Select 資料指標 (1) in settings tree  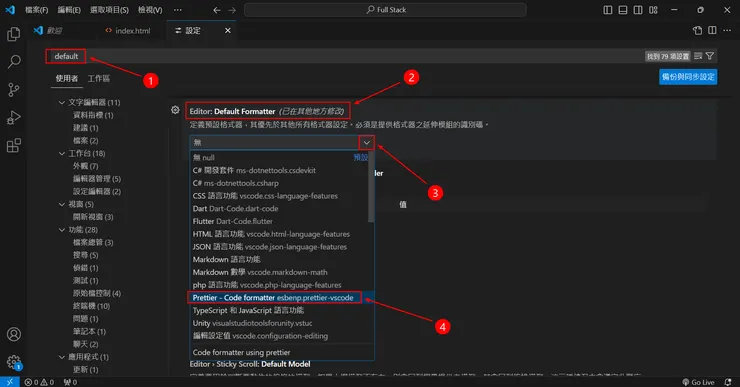pyautogui.click(x=93, y=115)
